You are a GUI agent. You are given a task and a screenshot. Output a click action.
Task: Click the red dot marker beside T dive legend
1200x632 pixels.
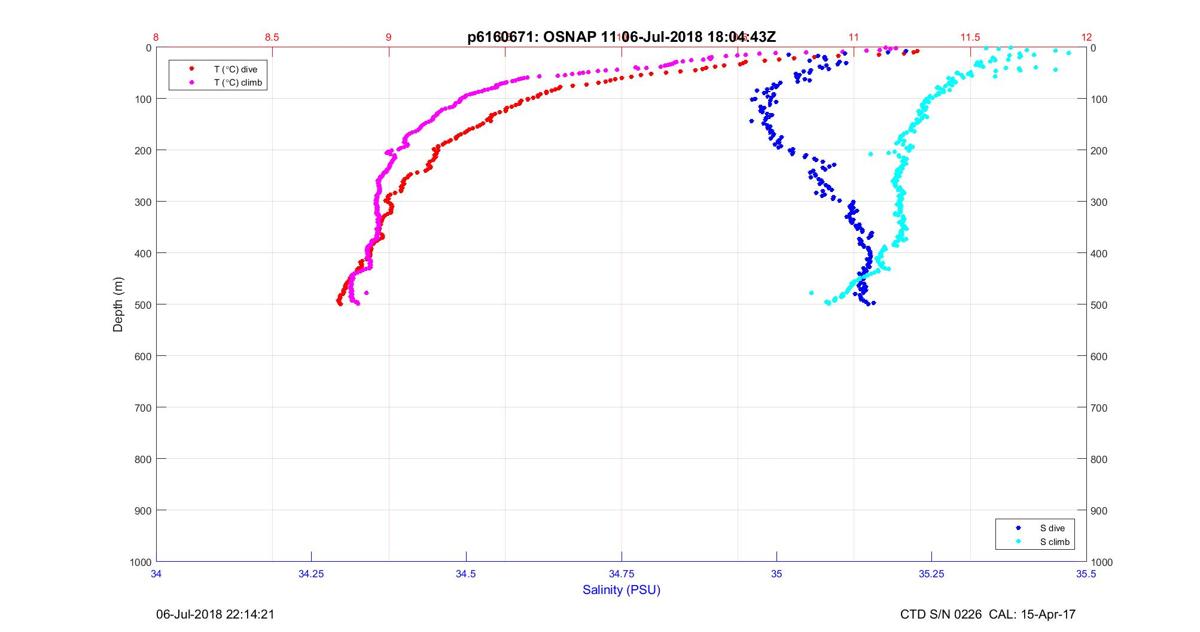192,68
